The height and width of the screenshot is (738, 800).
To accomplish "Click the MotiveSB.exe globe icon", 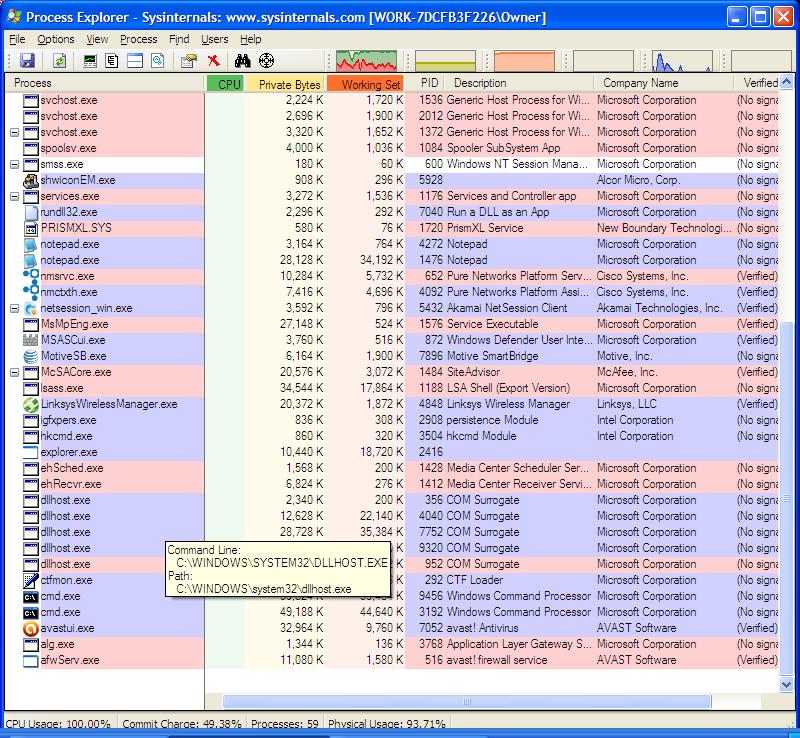I will tap(31, 356).
